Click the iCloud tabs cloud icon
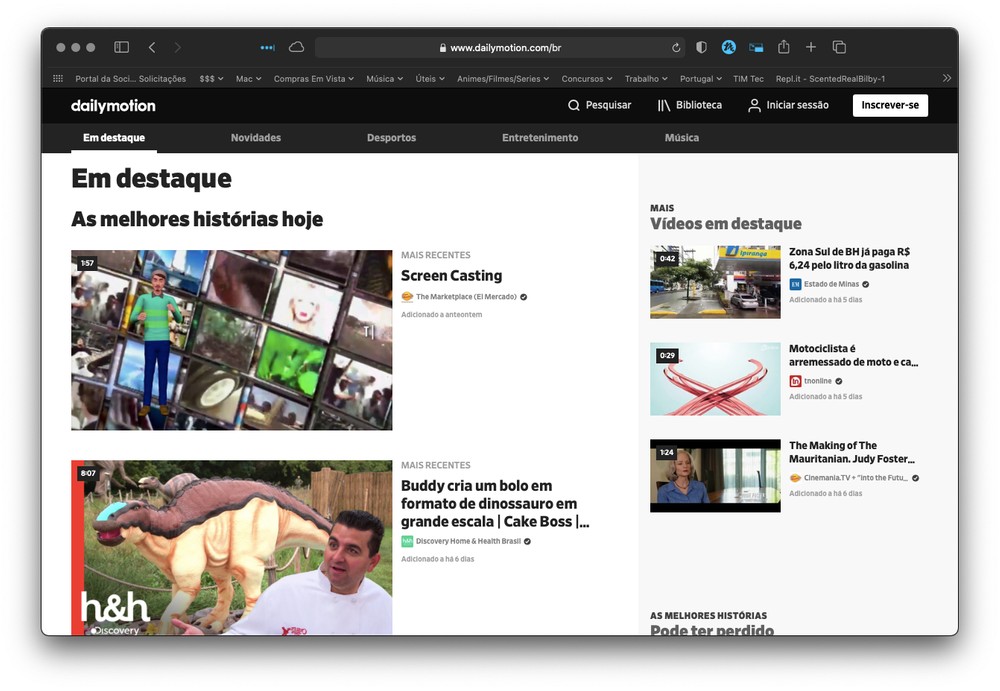The image size is (1000, 691). [x=296, y=47]
